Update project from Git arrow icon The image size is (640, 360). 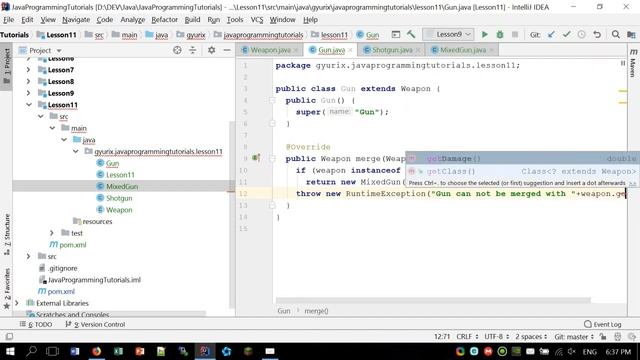pyautogui.click(x=551, y=35)
